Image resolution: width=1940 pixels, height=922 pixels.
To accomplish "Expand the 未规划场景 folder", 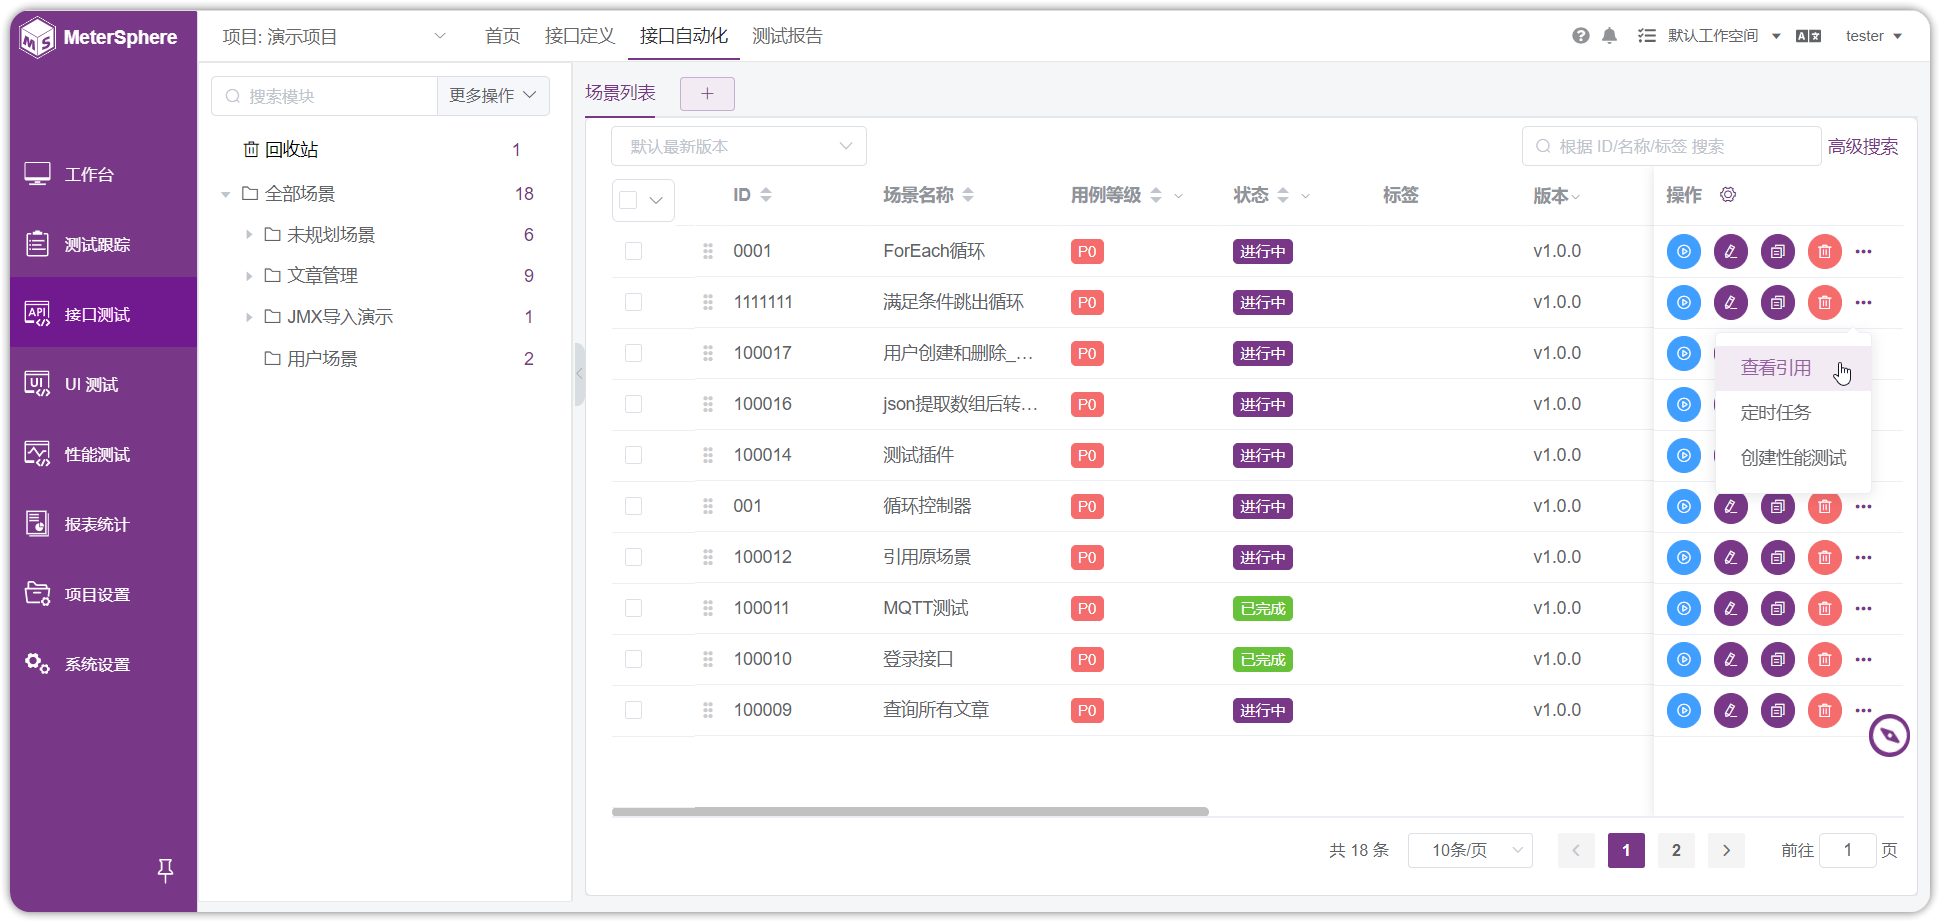I will pyautogui.click(x=249, y=235).
